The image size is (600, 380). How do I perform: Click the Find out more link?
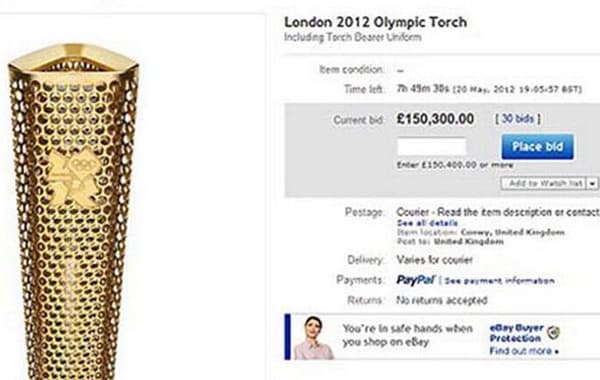coord(523,351)
